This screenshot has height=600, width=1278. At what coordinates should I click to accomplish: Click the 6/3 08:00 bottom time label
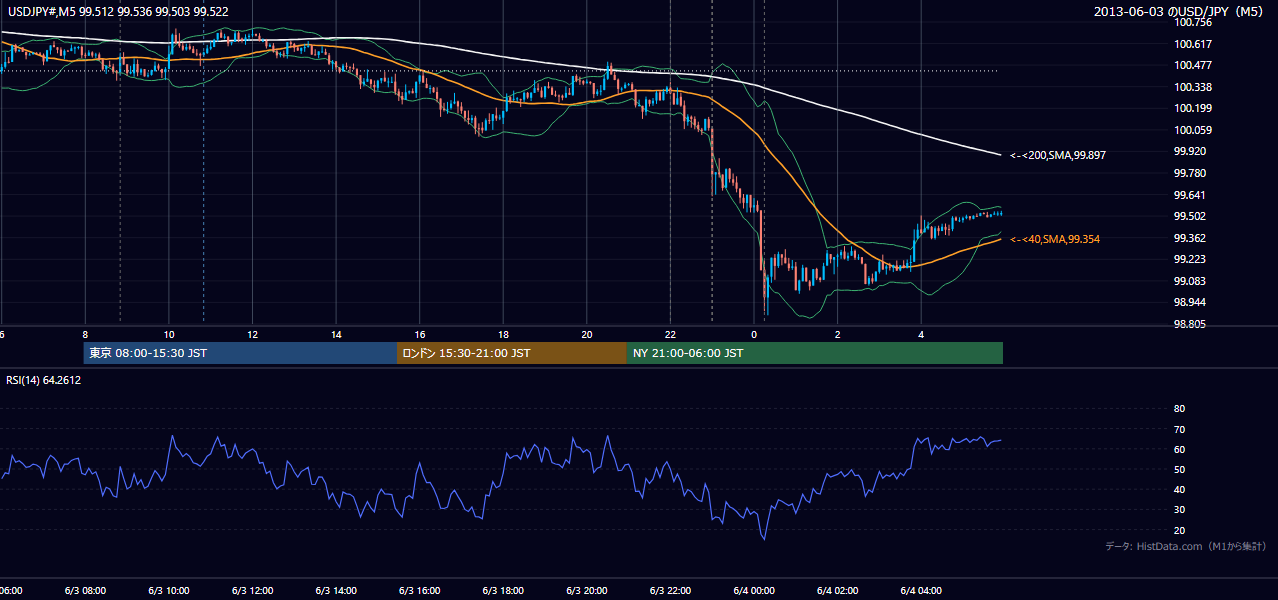click(85, 590)
